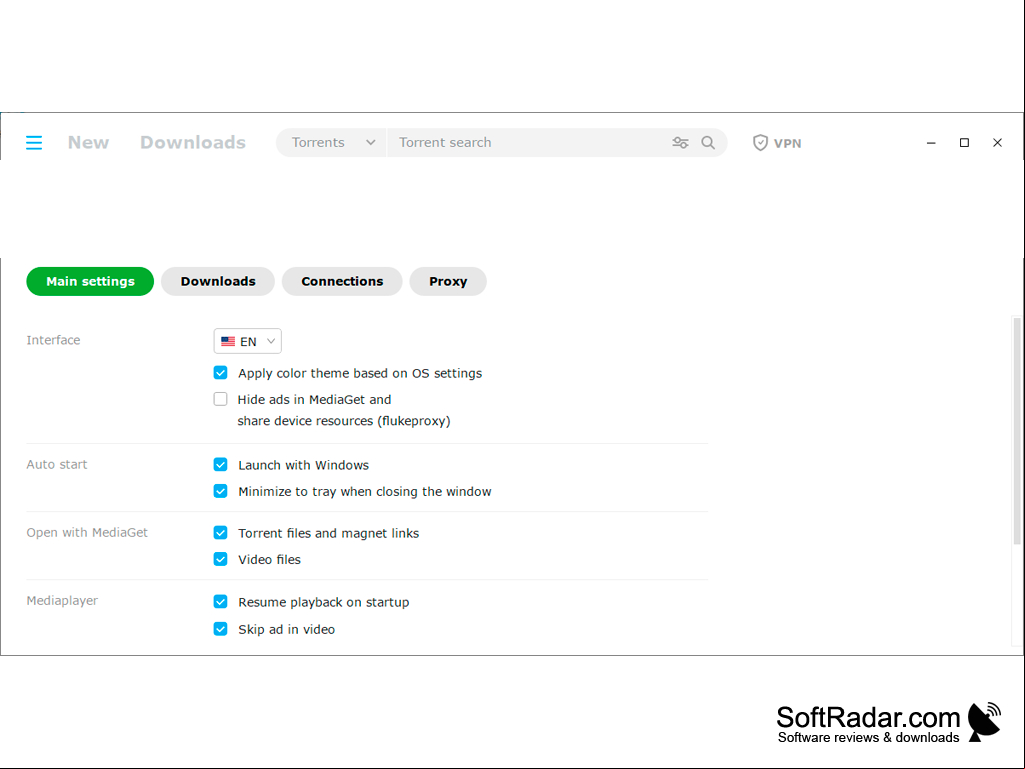This screenshot has width=1025, height=769.
Task: Uncheck the Video files association
Action: coord(220,559)
